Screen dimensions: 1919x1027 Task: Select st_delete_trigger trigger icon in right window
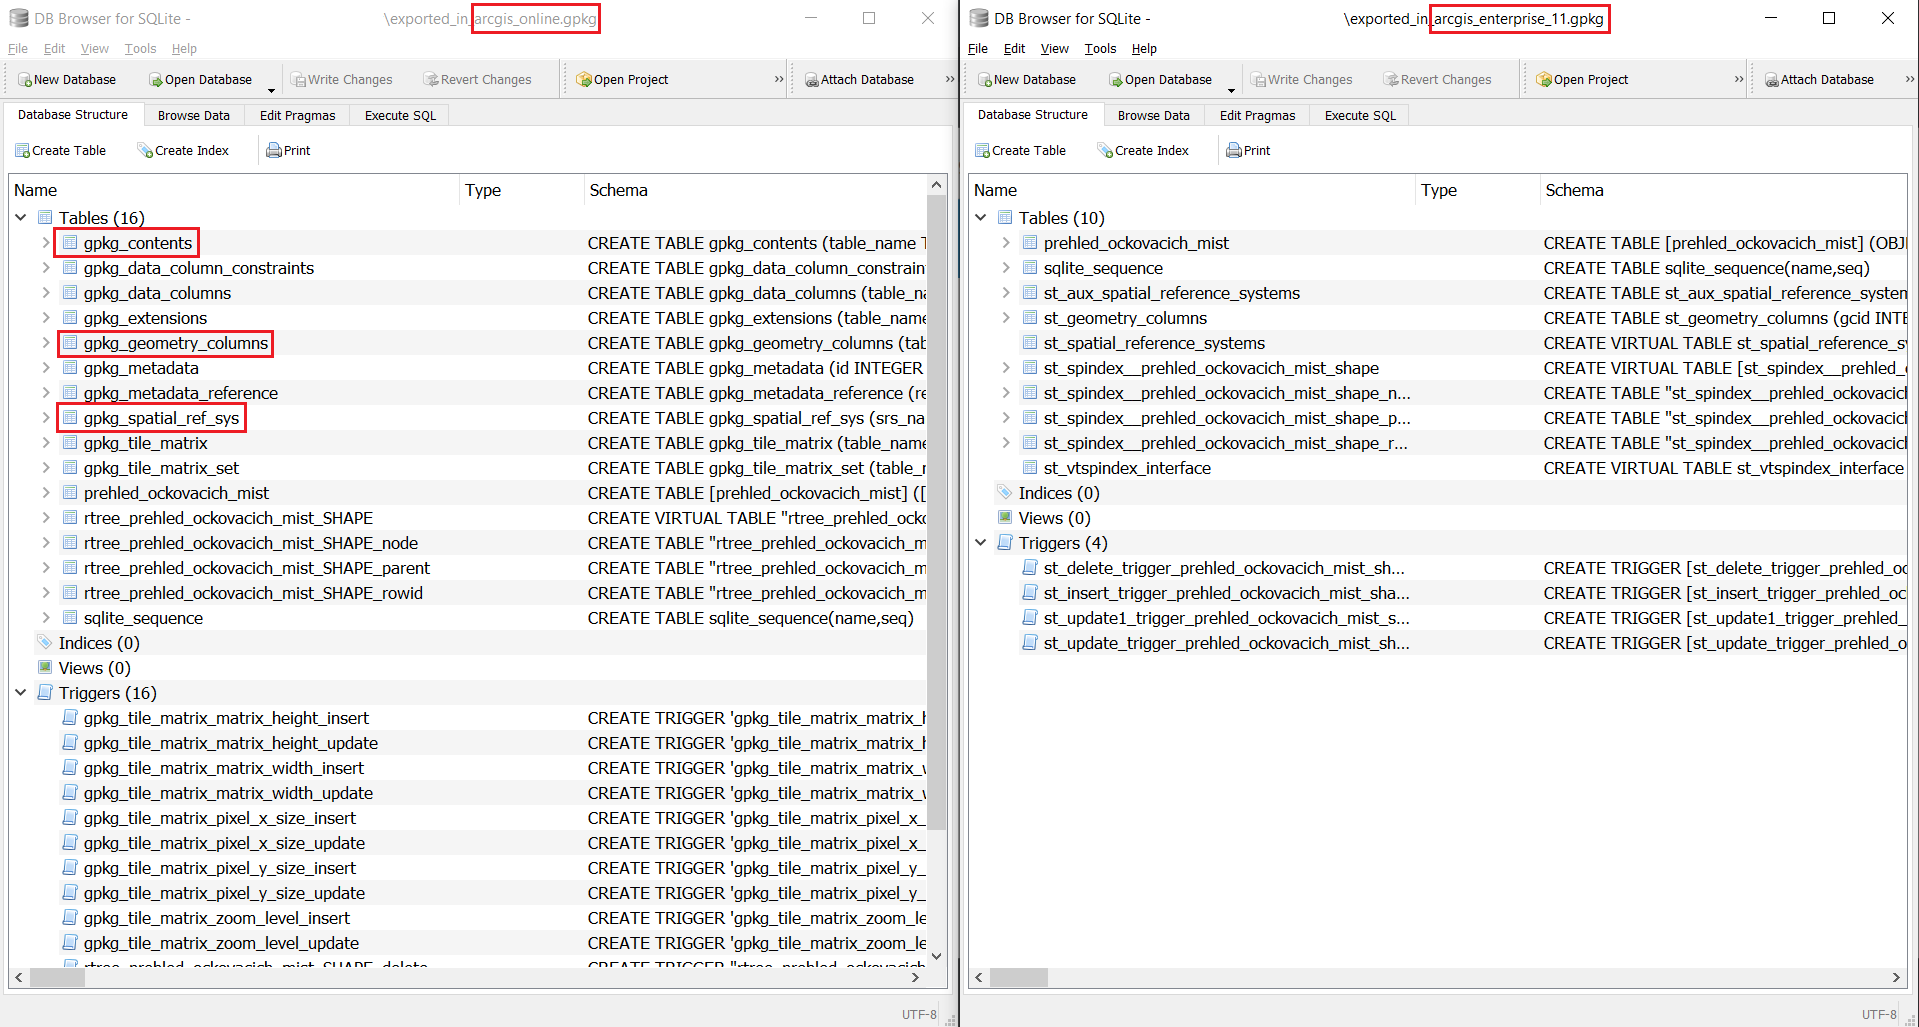click(x=1030, y=567)
